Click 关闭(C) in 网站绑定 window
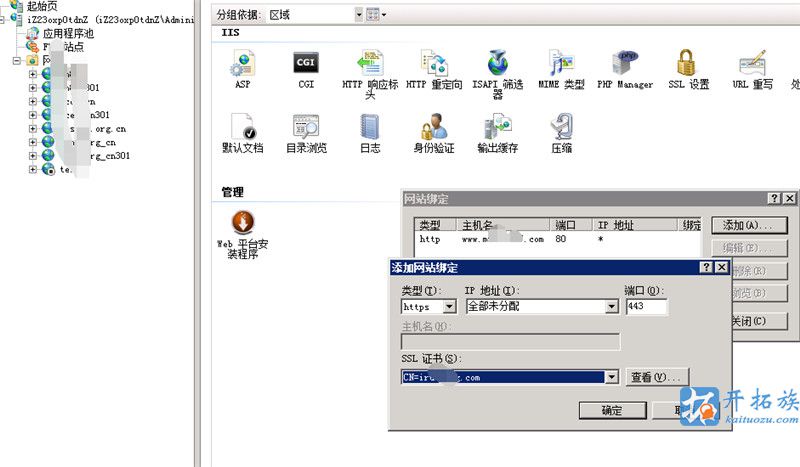 coord(758,321)
